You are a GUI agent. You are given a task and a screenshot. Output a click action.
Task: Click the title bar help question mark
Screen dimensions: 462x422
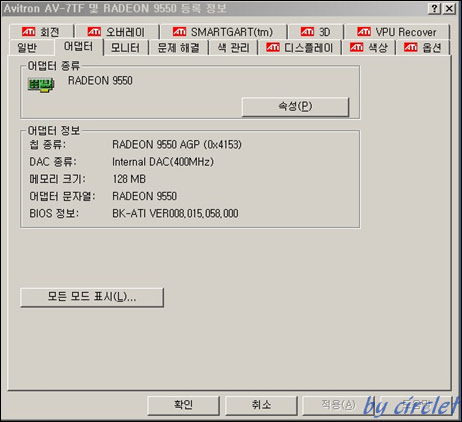[x=434, y=9]
